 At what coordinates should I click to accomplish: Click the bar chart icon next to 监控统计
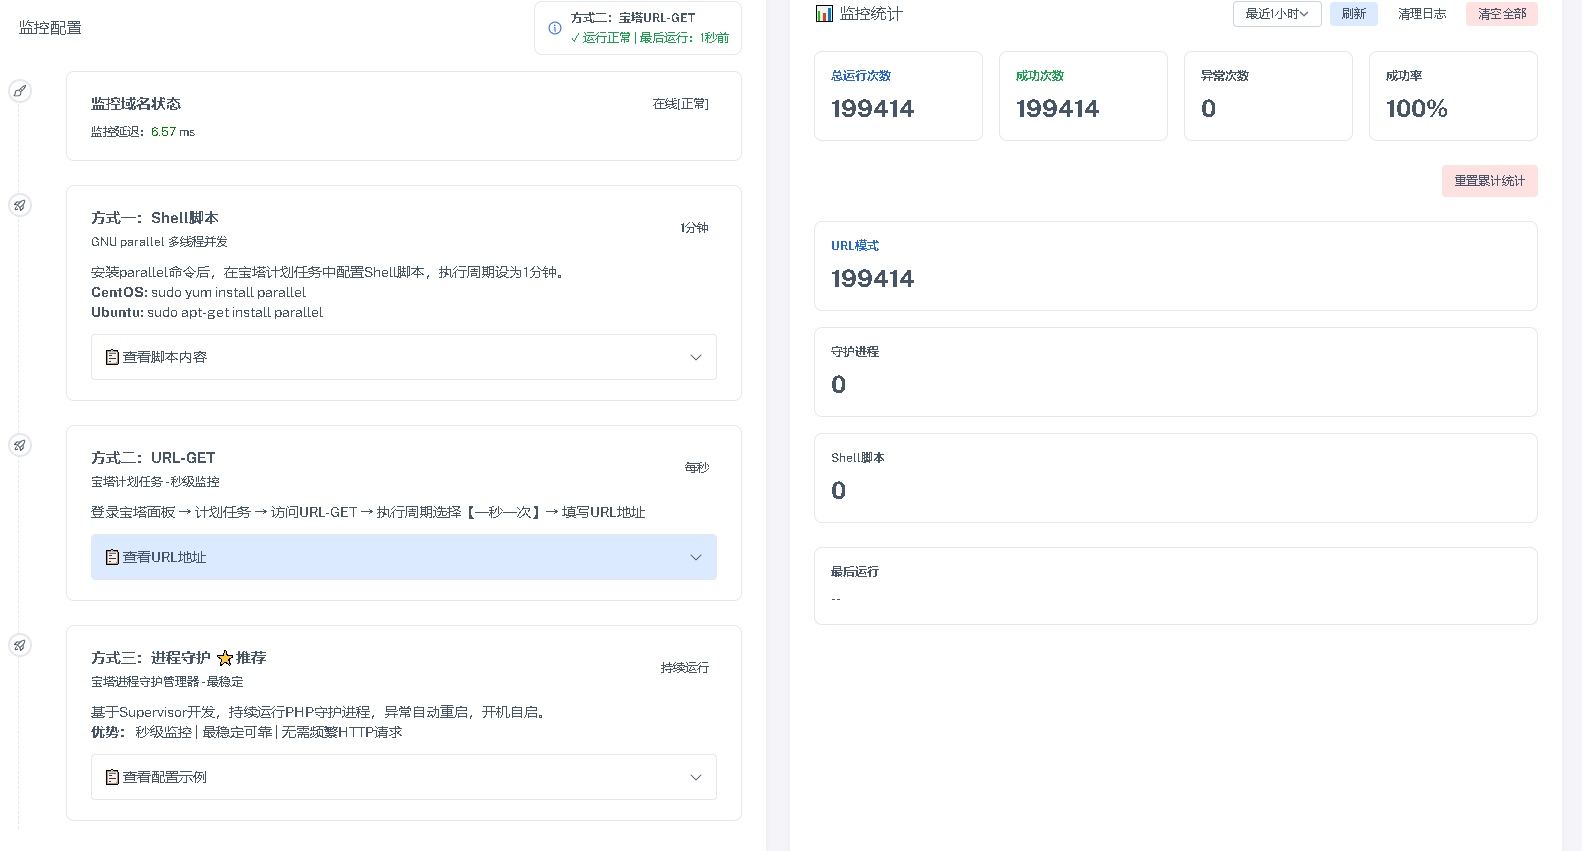point(824,14)
